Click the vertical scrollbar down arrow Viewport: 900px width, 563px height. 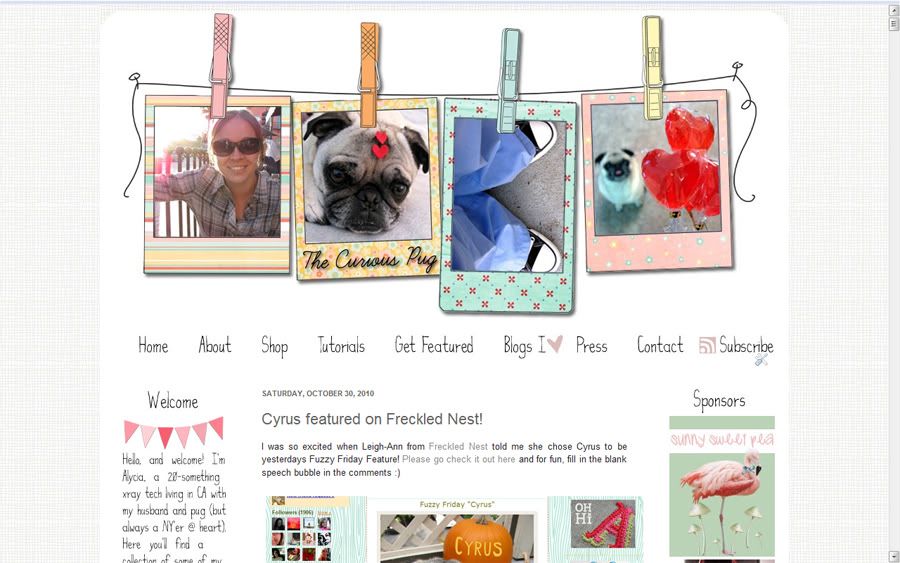click(x=894, y=556)
